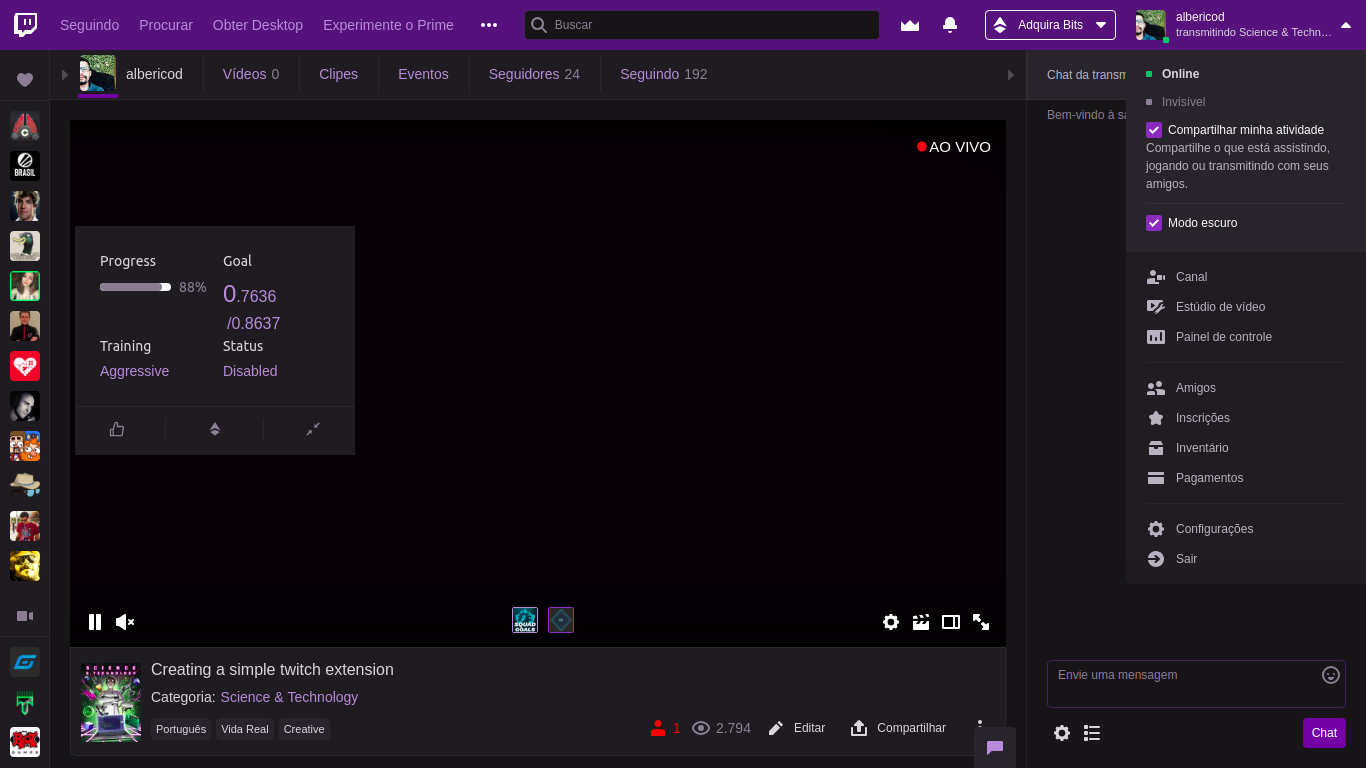This screenshot has width=1366, height=768.
Task: Click the up-down arrows in extension panel
Action: click(x=214, y=429)
